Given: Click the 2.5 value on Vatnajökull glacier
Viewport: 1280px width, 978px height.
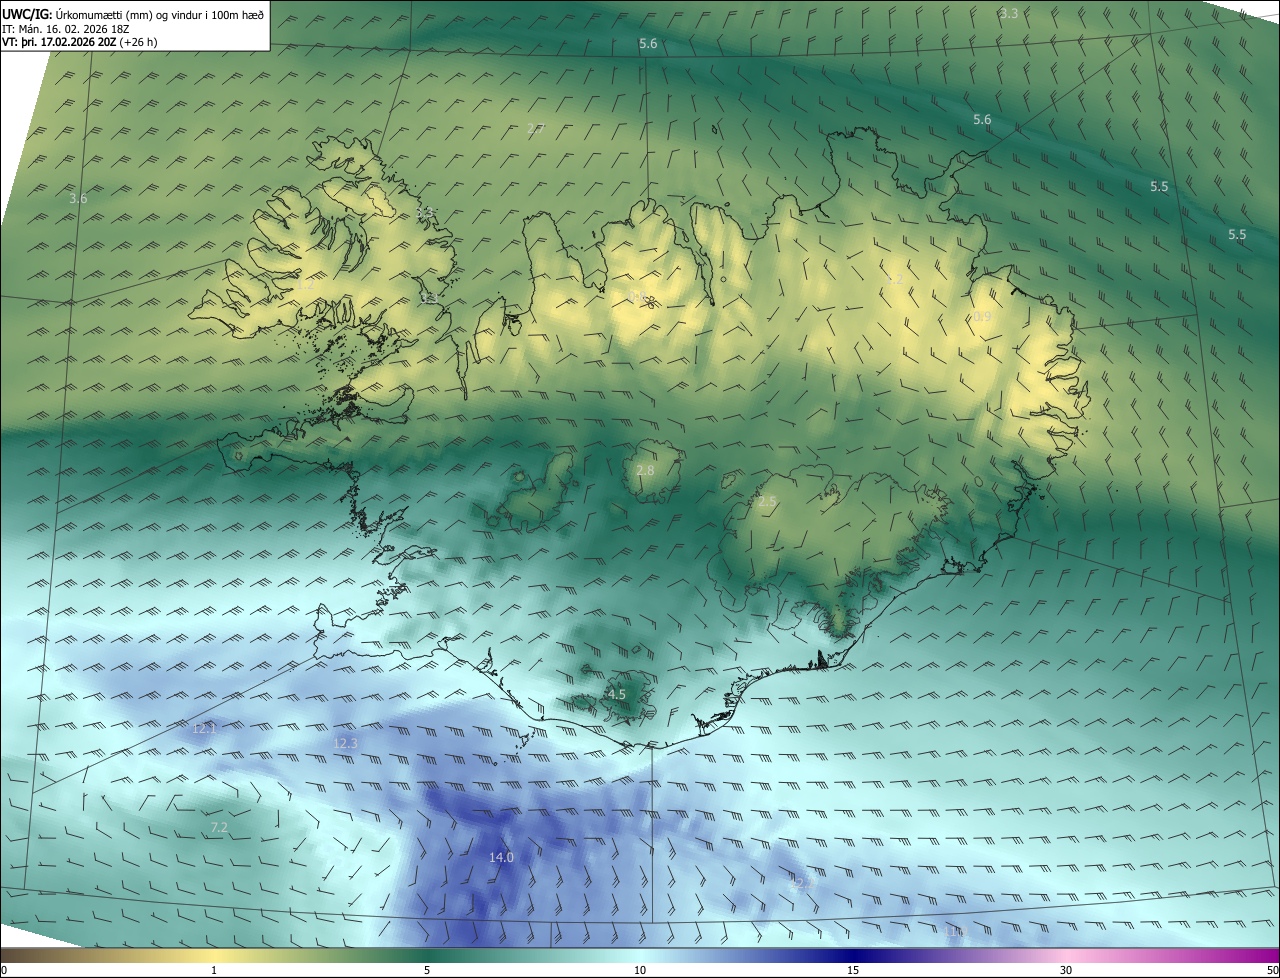Looking at the screenshot, I should click(x=767, y=501).
